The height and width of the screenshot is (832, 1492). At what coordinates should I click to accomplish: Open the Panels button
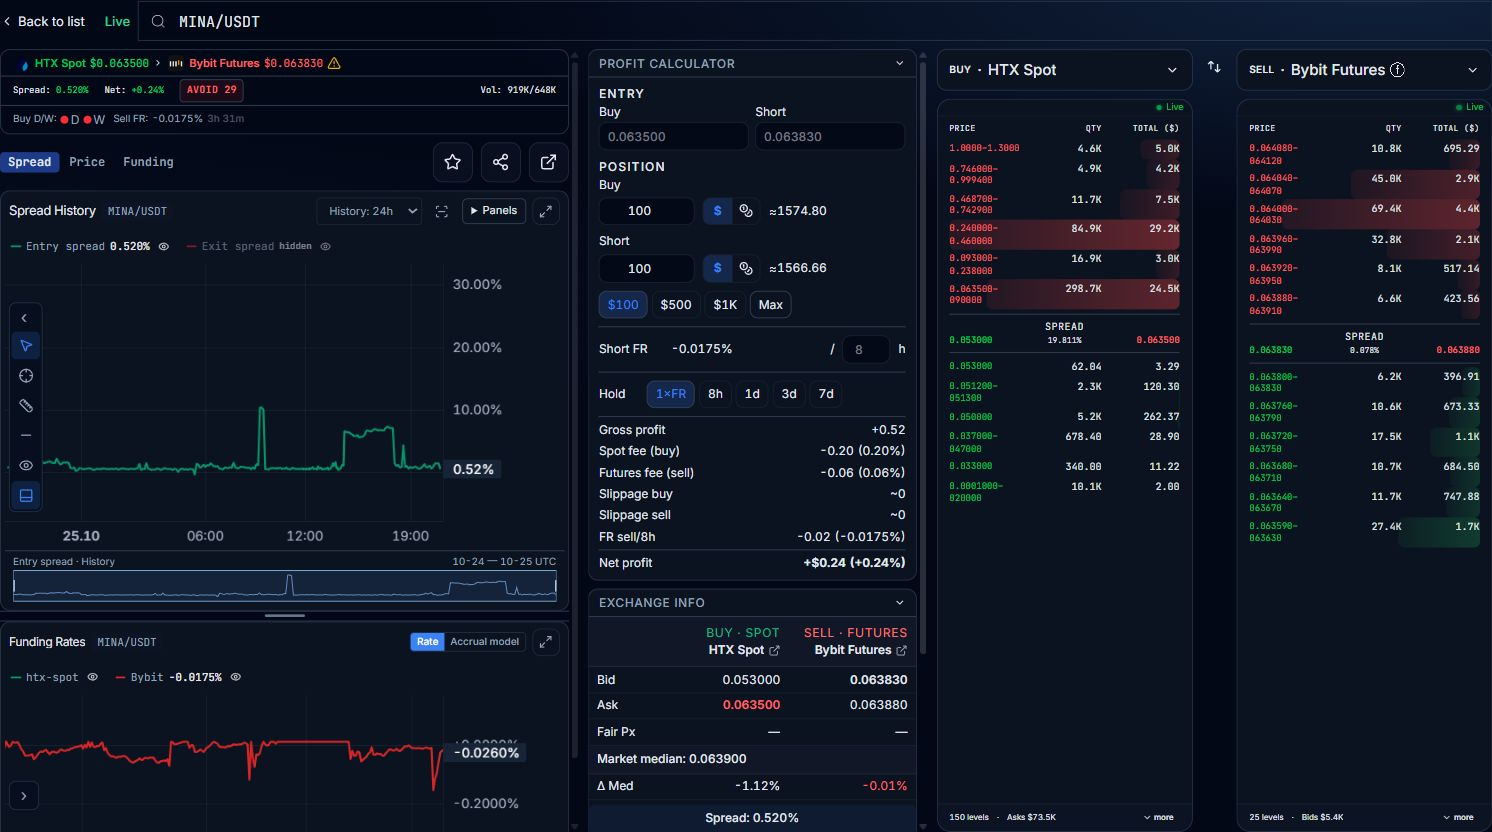click(494, 211)
